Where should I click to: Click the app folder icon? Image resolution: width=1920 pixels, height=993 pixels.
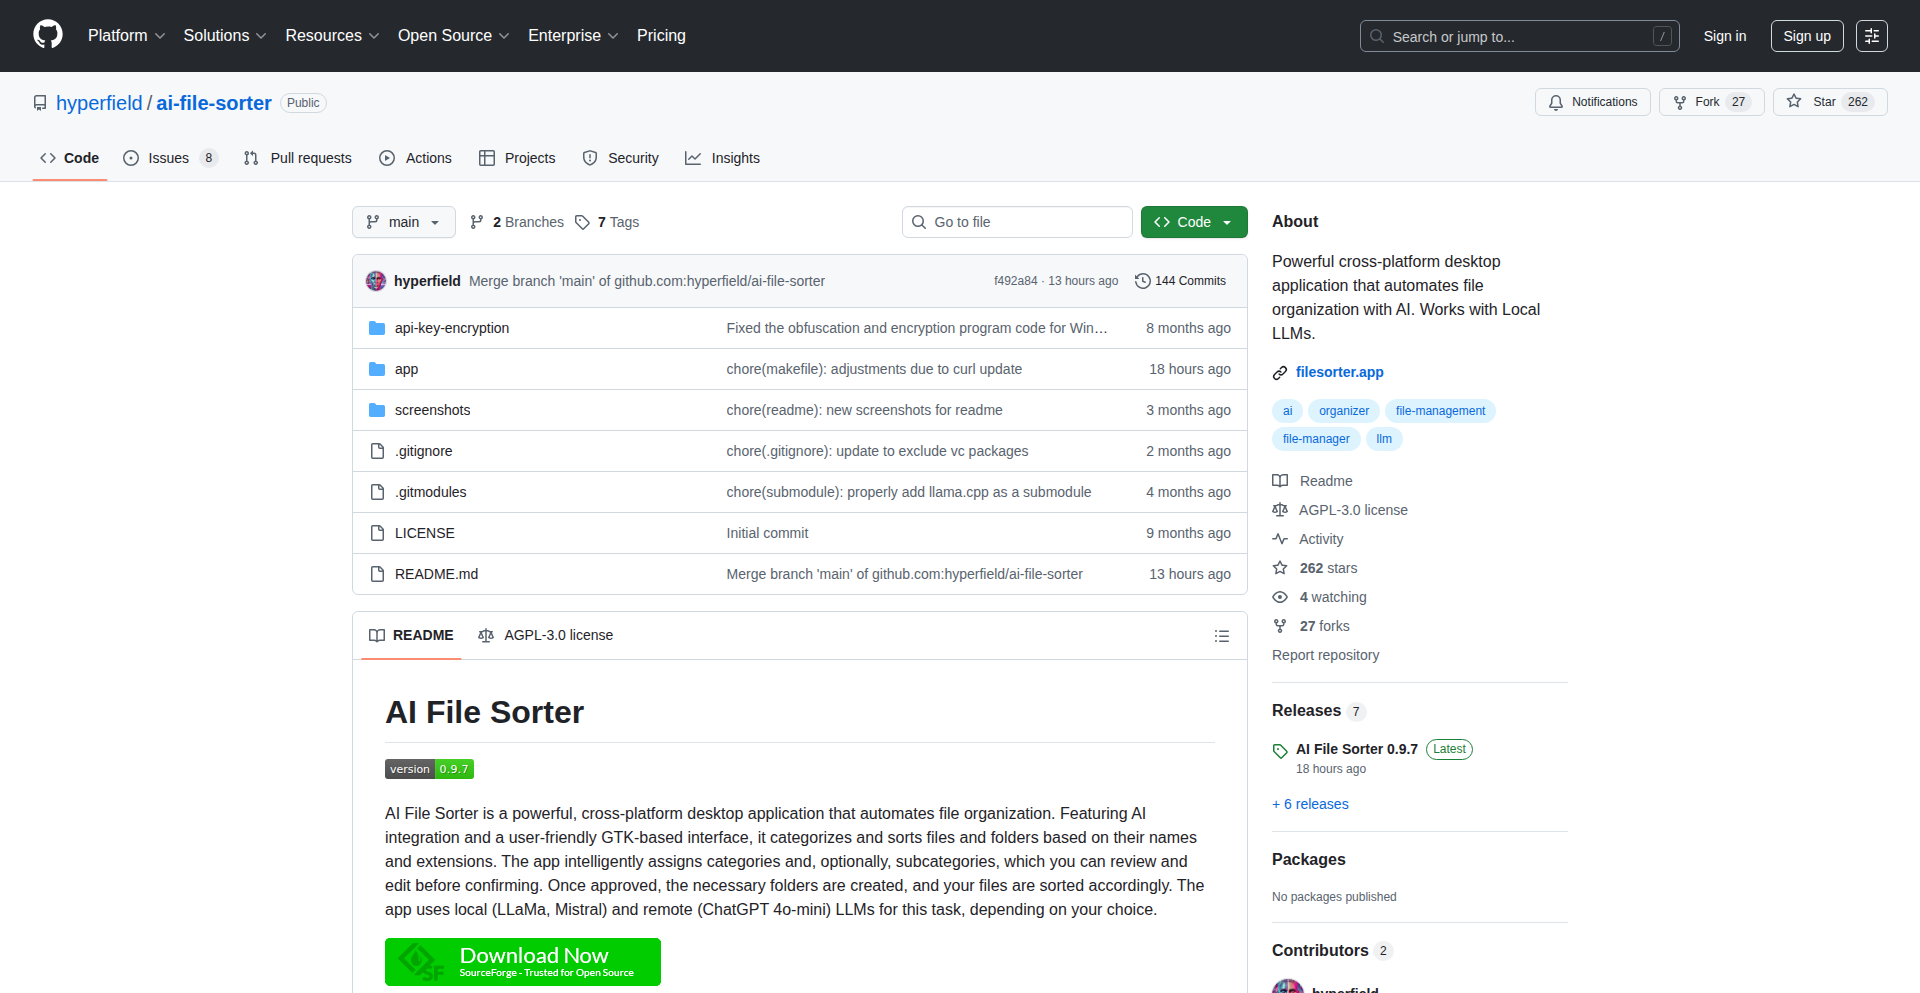[377, 369]
